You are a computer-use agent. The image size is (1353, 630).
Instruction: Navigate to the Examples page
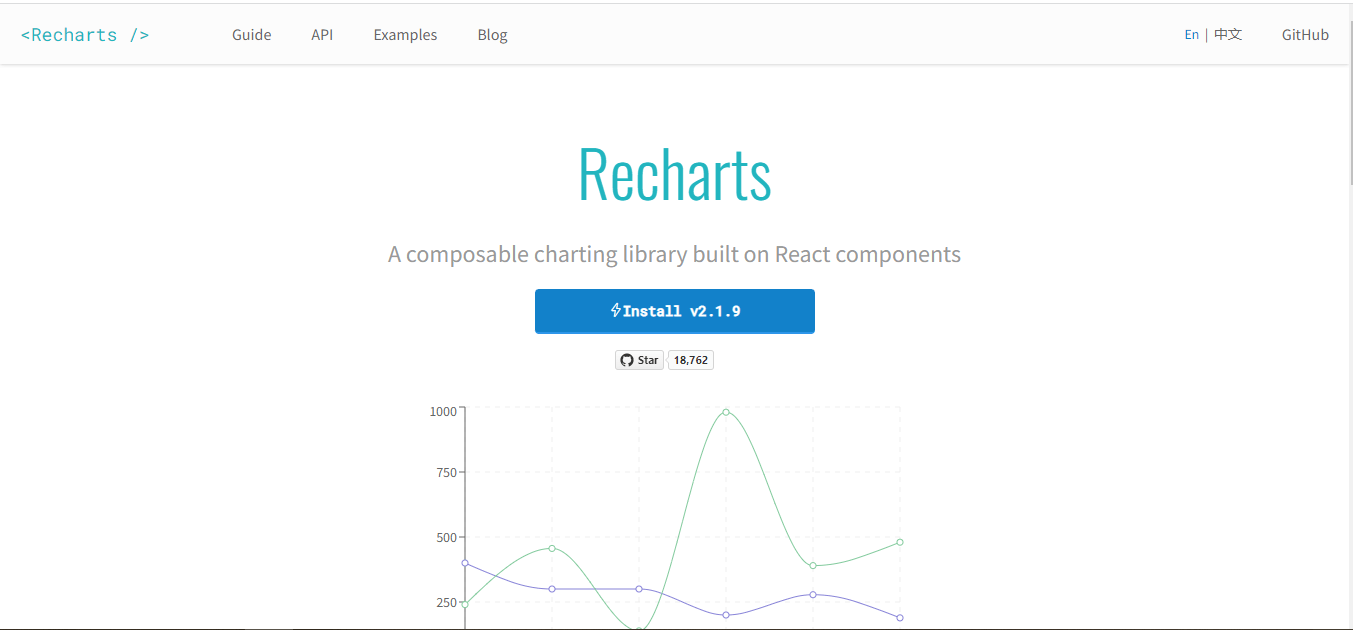[x=405, y=34]
